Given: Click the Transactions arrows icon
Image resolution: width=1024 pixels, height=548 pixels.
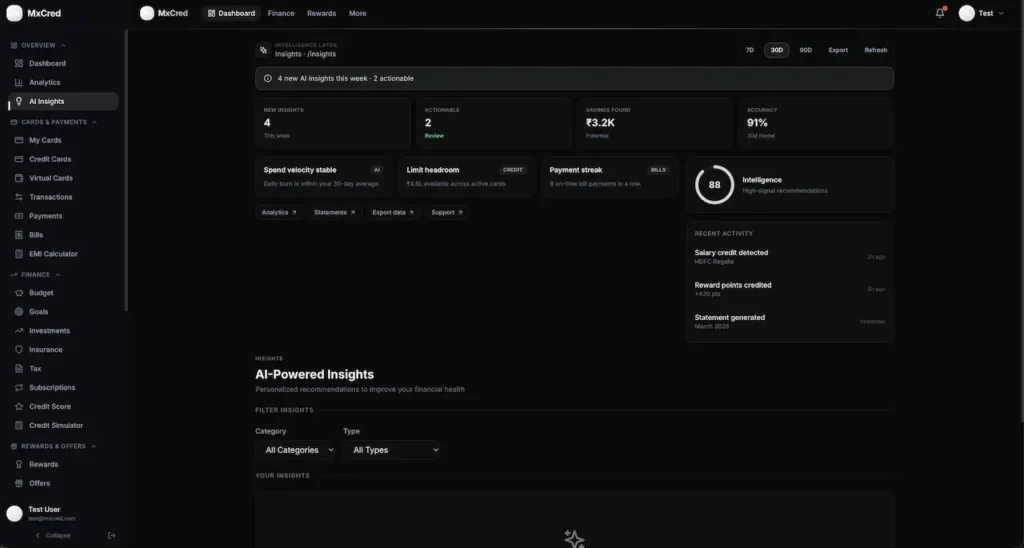Looking at the screenshot, I should click(19, 197).
